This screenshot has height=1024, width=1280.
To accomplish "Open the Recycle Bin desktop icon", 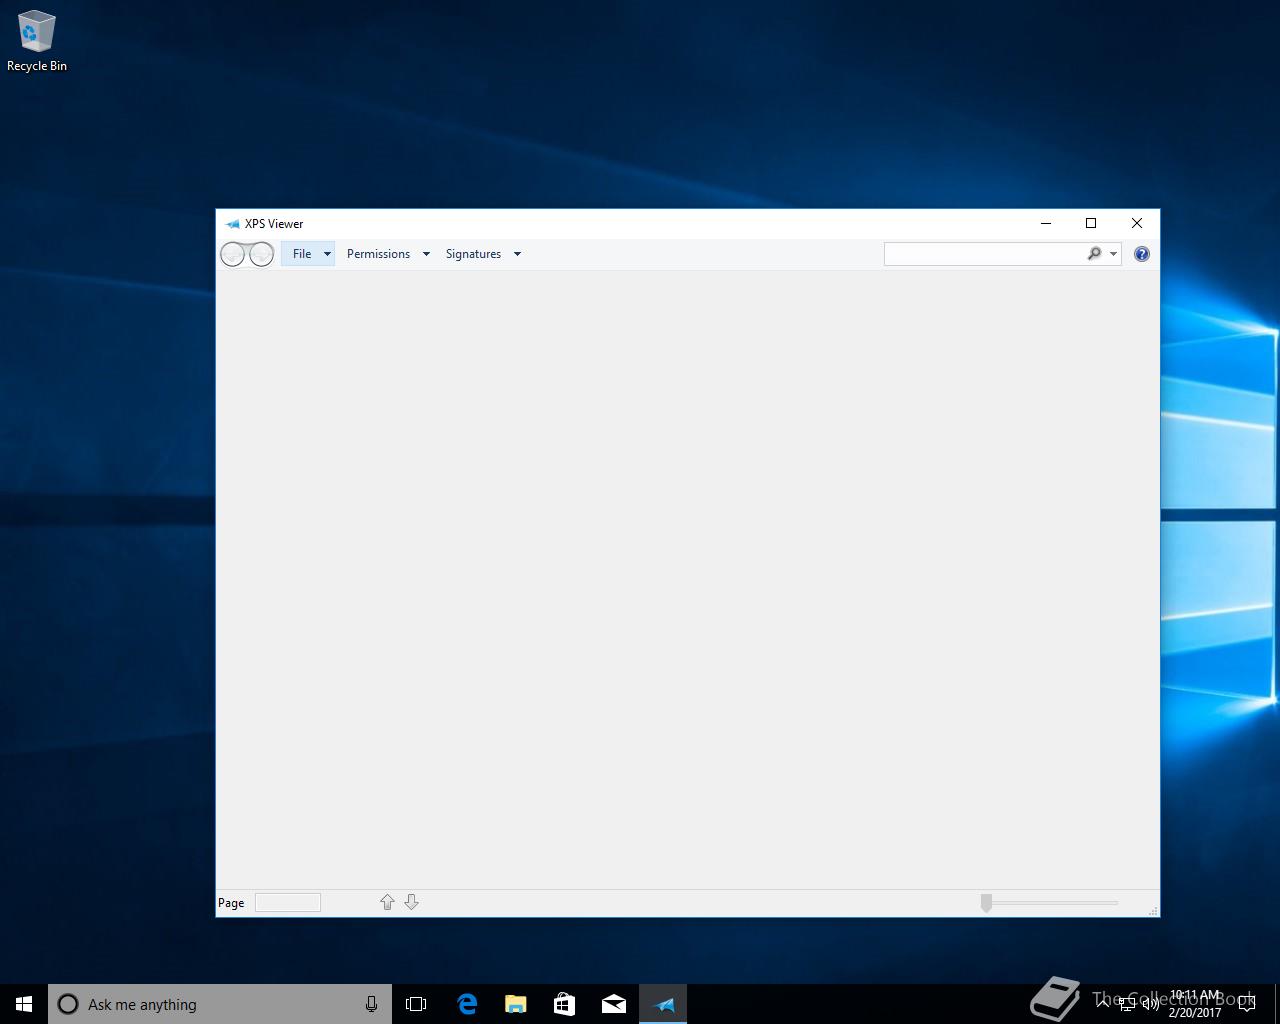I will 37,41.
